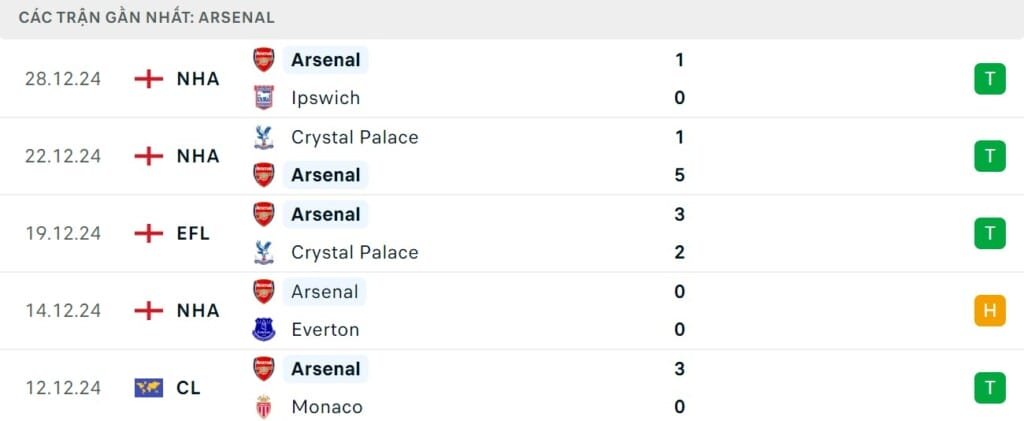Click Arsenal crest in the 28.12.24 match
1024x421 pixels.
[263, 60]
